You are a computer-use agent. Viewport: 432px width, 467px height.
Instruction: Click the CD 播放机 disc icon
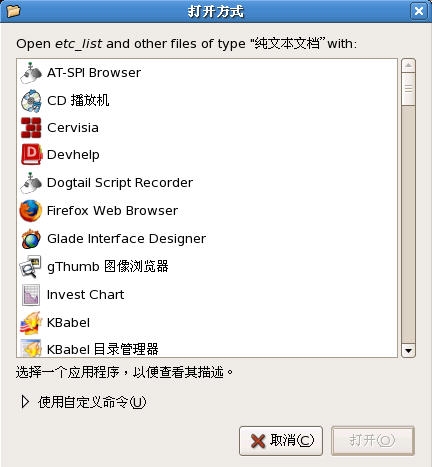[31, 100]
